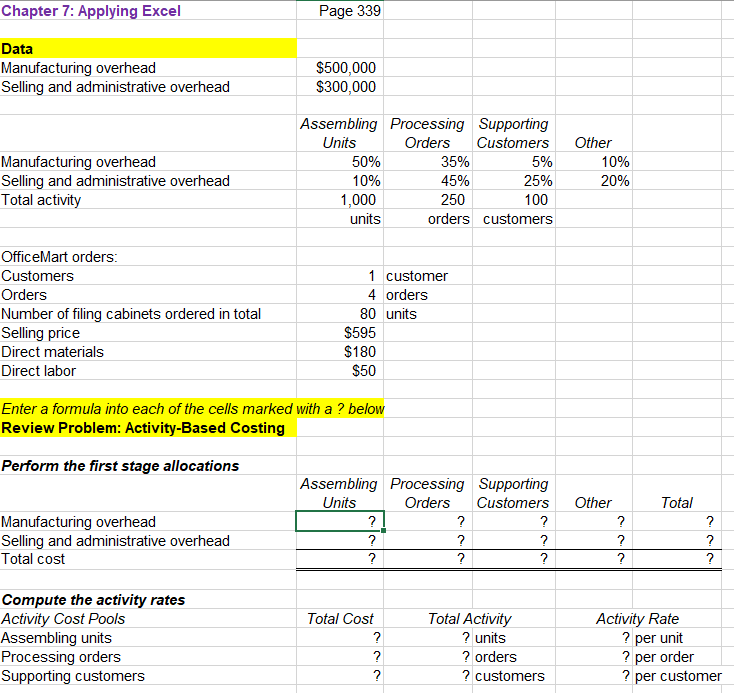Click the 10% Other manufacturing overhead cell
The image size is (734, 693).
[594, 162]
